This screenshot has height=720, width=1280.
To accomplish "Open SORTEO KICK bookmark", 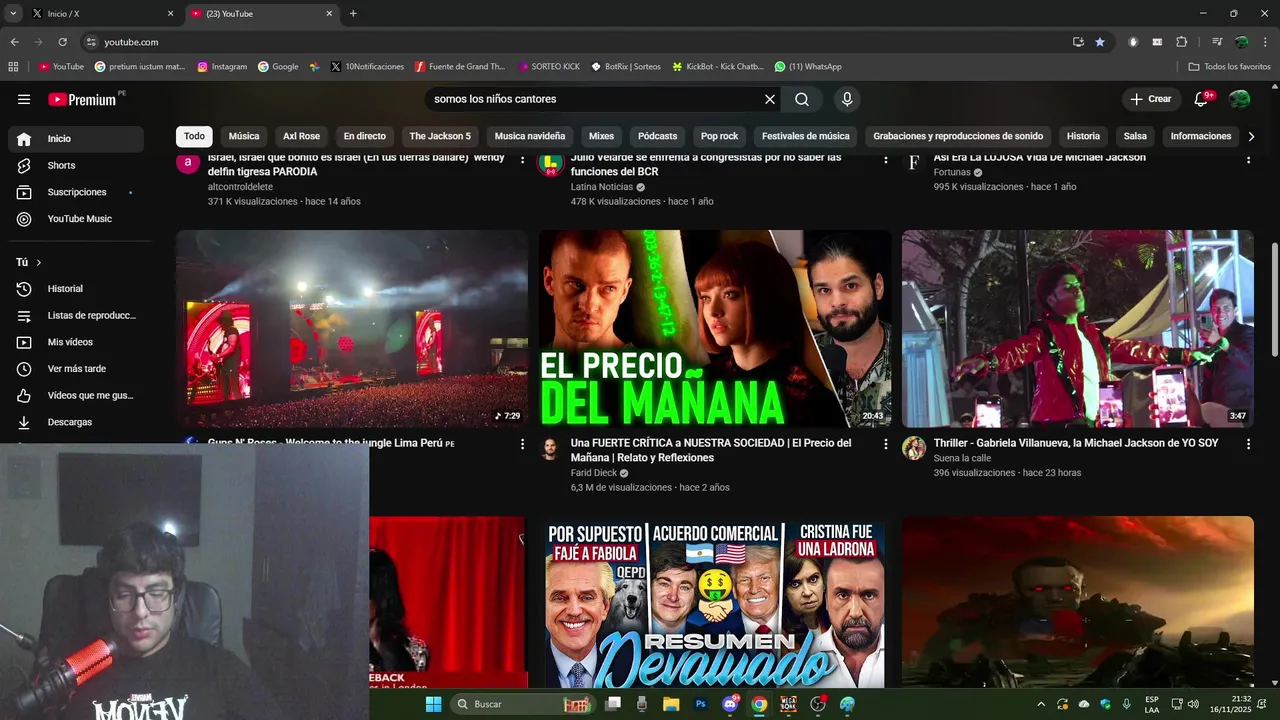I will [x=549, y=67].
